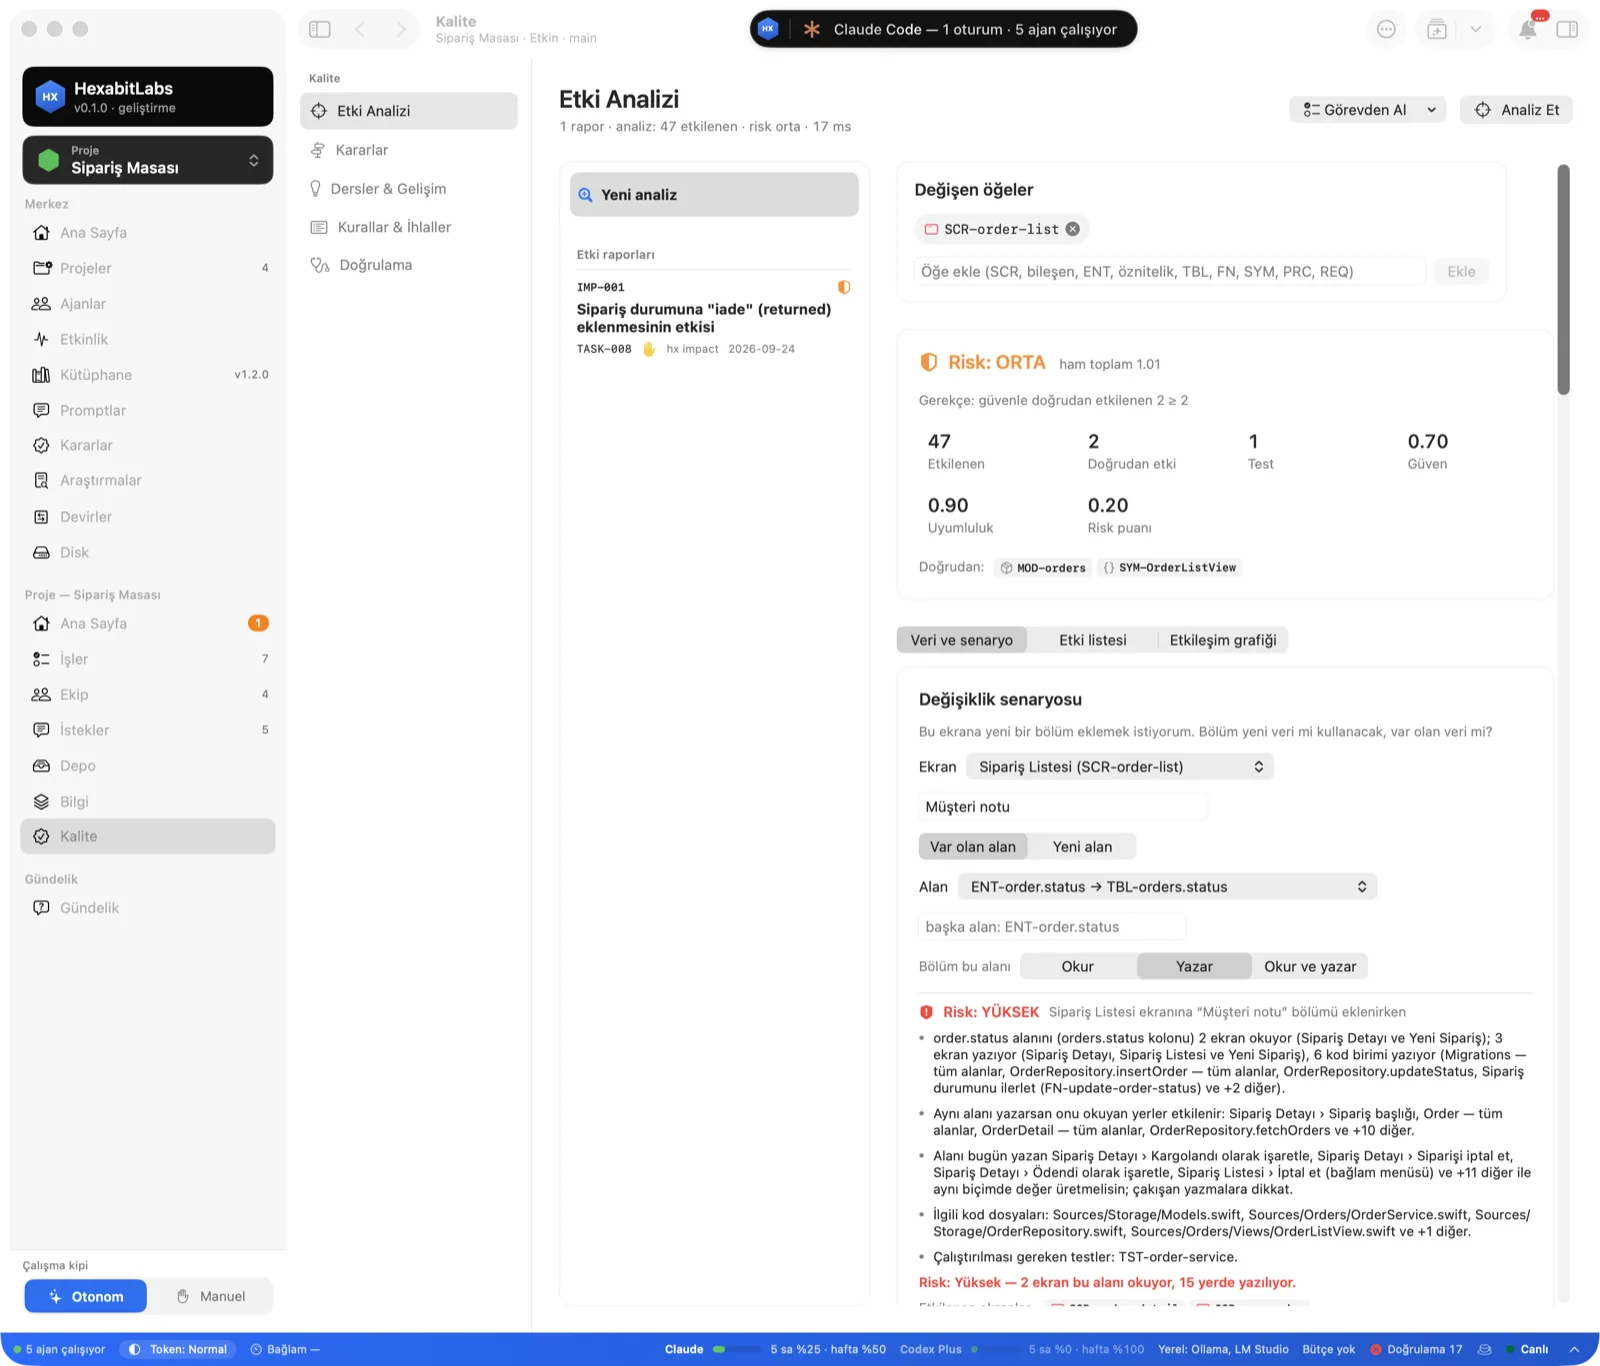Switch working mode to Otonom
This screenshot has width=1600, height=1366.
[86, 1296]
